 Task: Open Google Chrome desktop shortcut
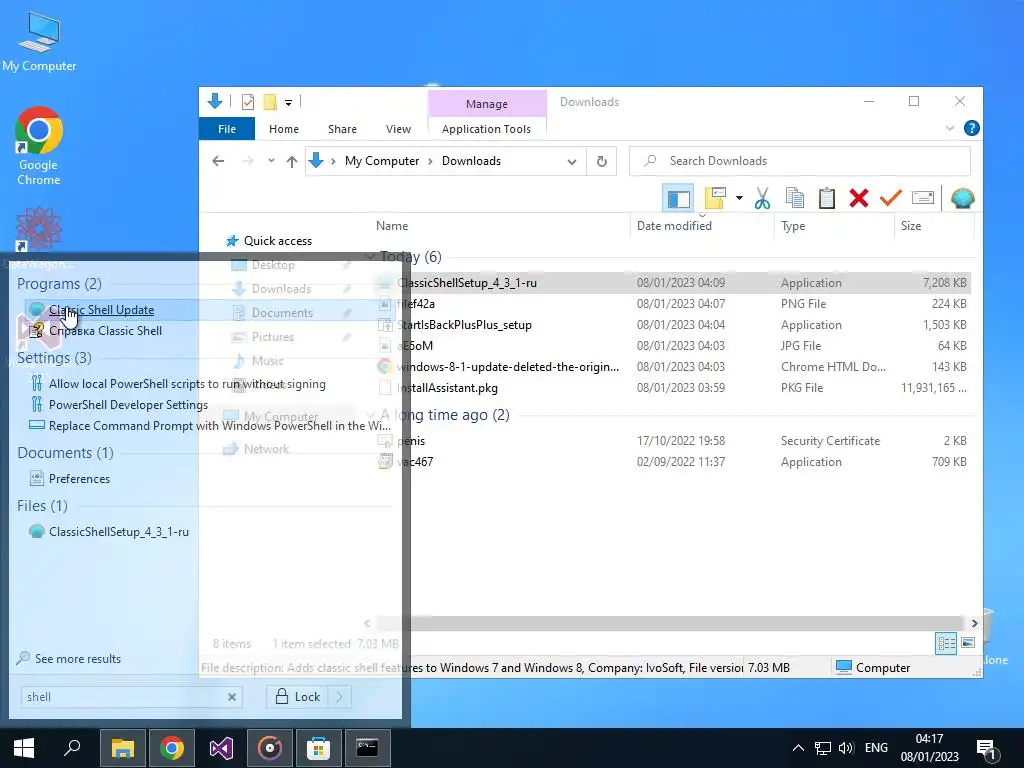point(39,146)
